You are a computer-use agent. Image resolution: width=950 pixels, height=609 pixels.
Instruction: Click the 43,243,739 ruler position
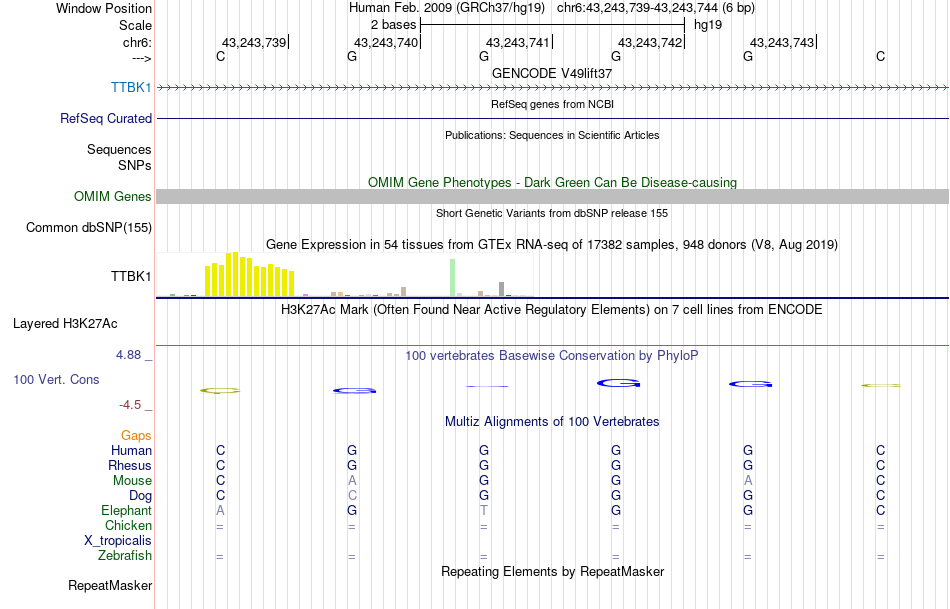(x=254, y=42)
